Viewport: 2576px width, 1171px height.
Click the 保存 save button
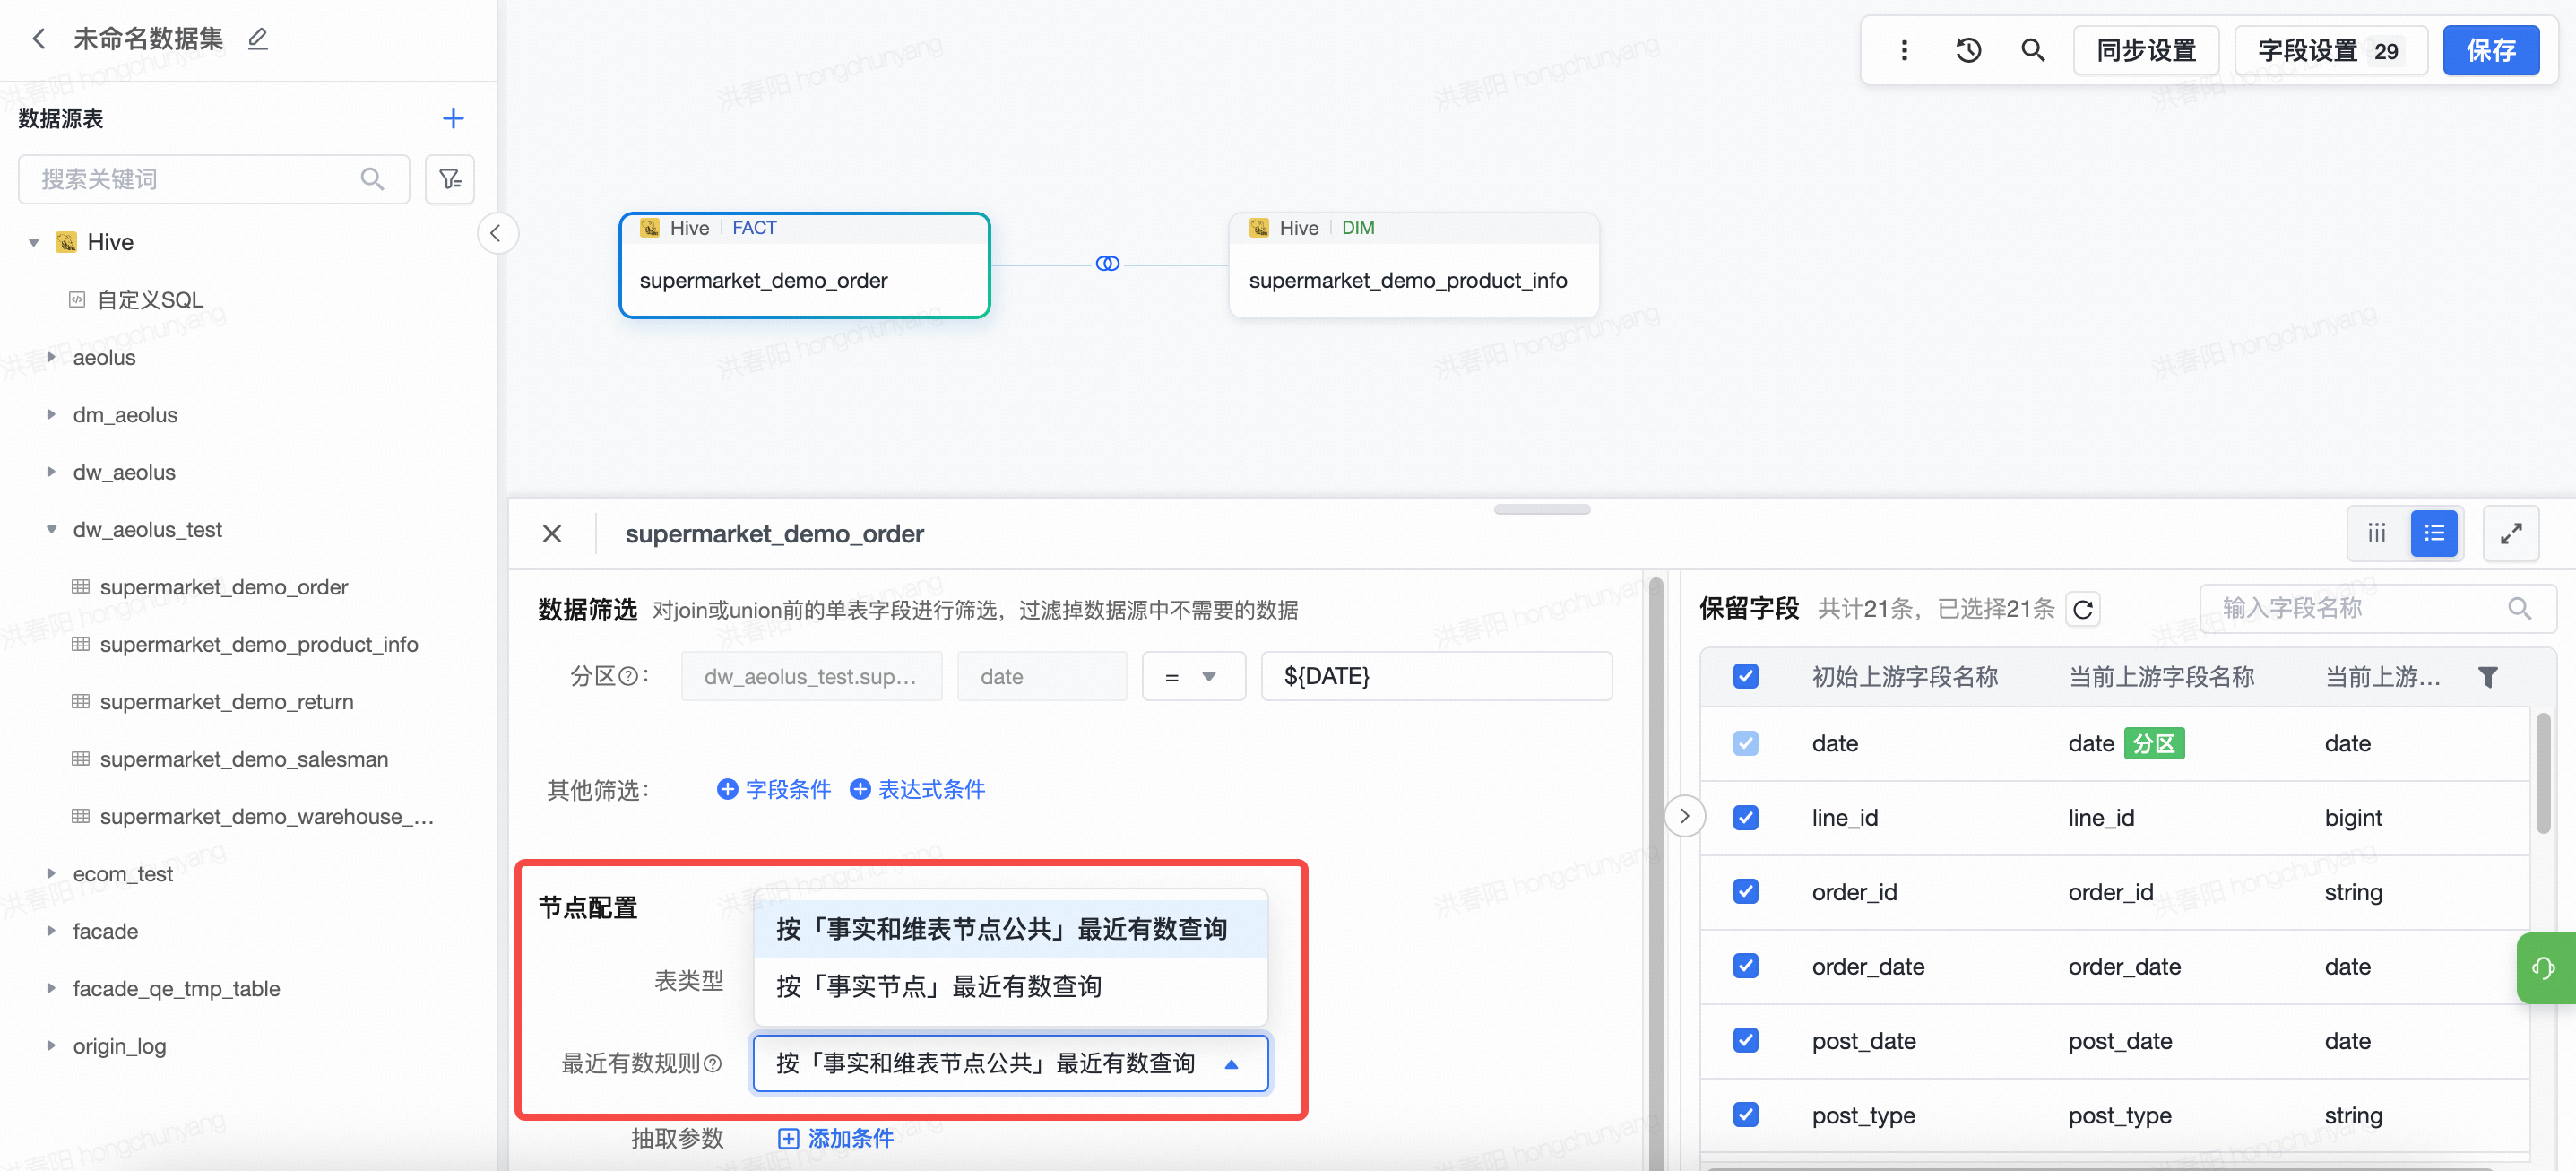click(x=2489, y=50)
